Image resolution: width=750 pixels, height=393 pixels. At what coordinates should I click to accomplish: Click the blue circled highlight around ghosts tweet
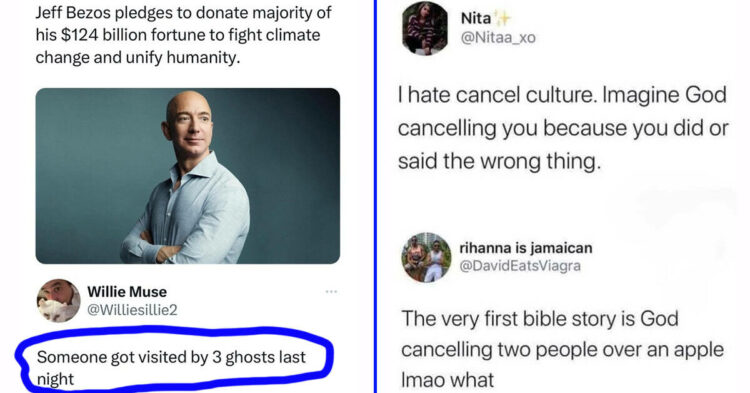[175, 360]
